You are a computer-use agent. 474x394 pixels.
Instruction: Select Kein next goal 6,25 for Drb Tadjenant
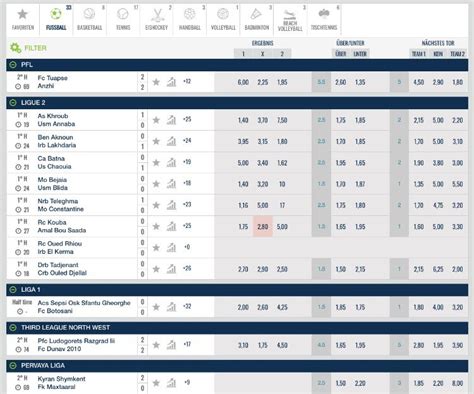tap(438, 269)
